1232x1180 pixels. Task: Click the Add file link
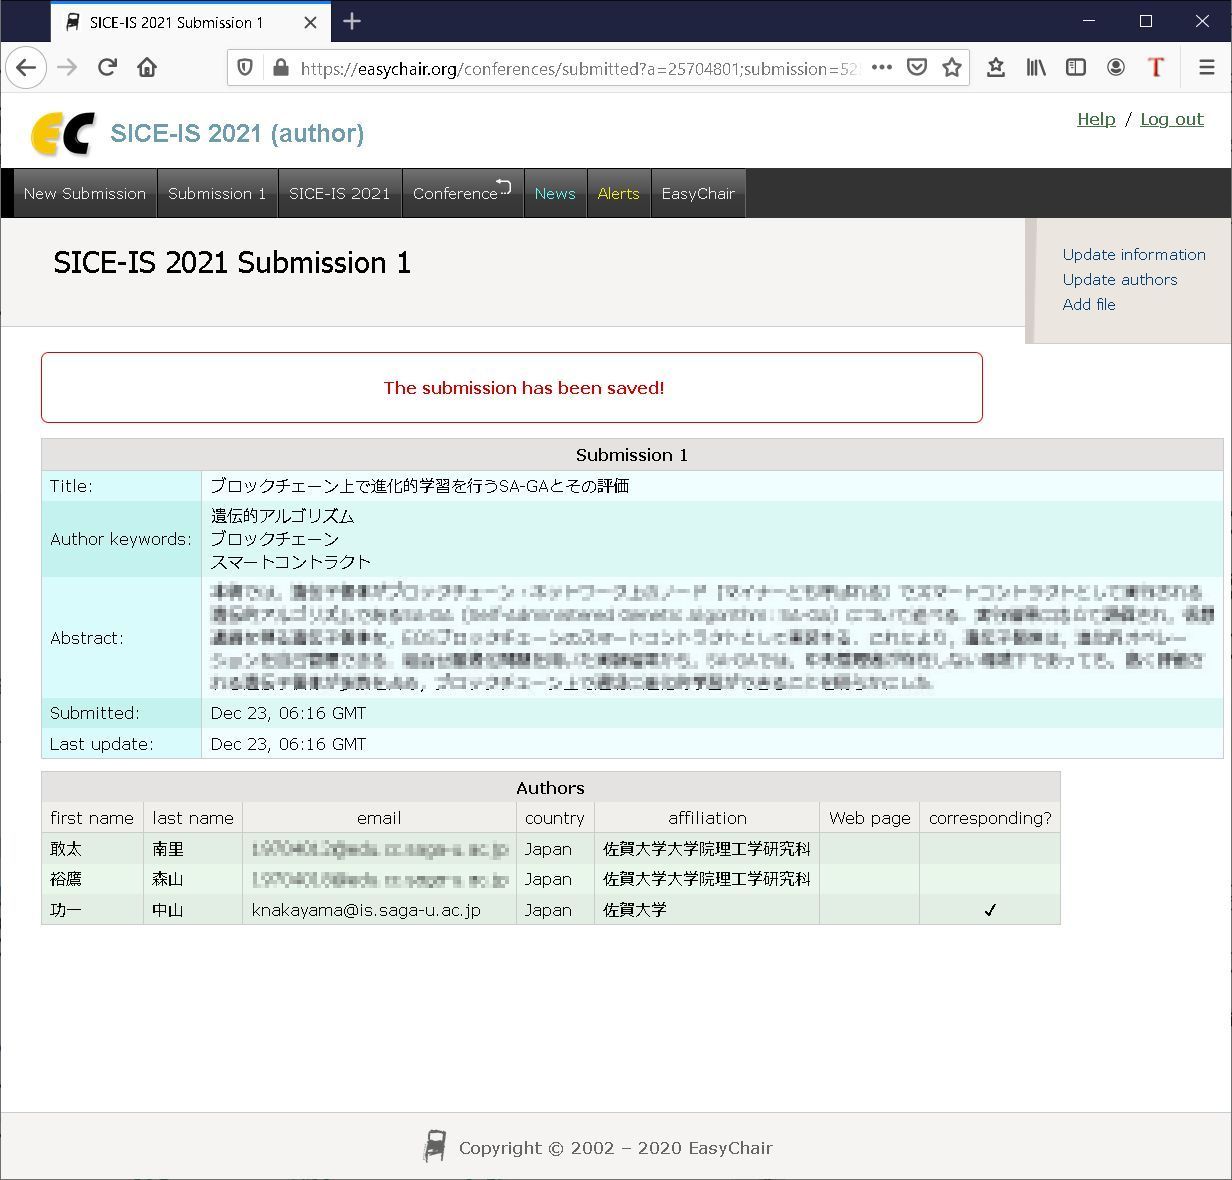[1088, 305]
